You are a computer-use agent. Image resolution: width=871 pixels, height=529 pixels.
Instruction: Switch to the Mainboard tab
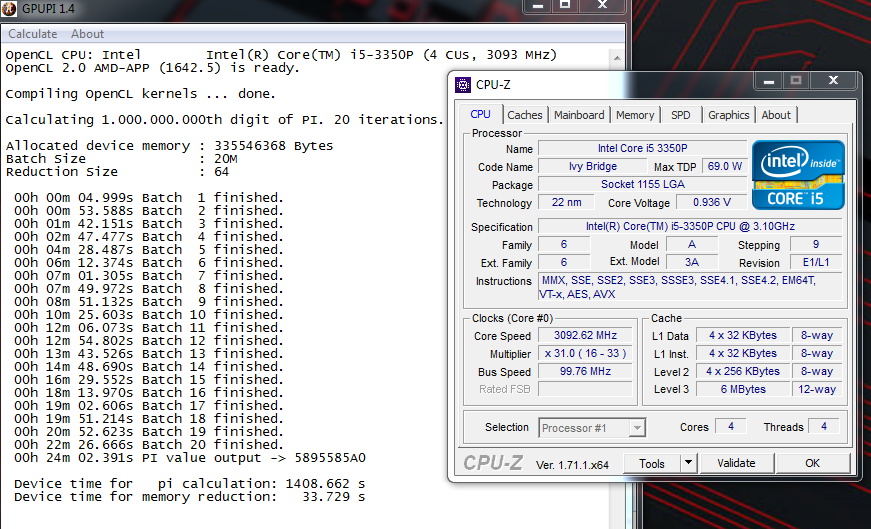579,115
